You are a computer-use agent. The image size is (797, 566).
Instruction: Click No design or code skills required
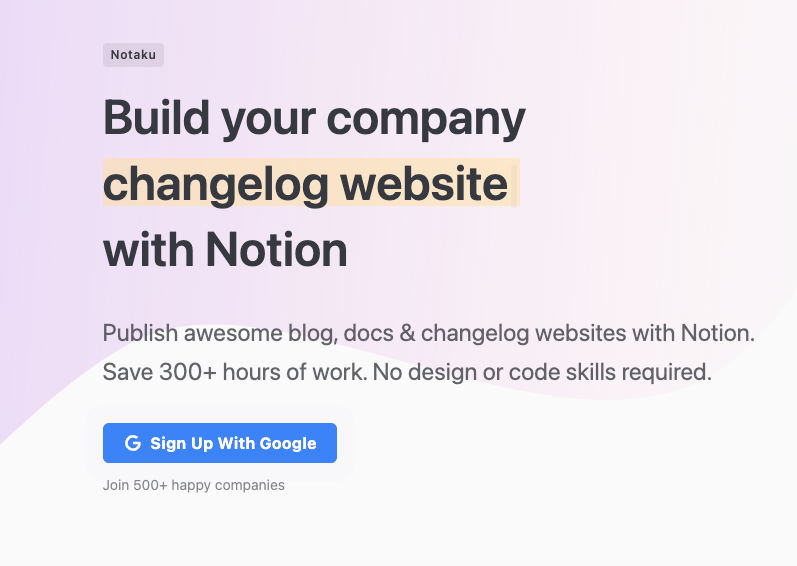click(542, 372)
